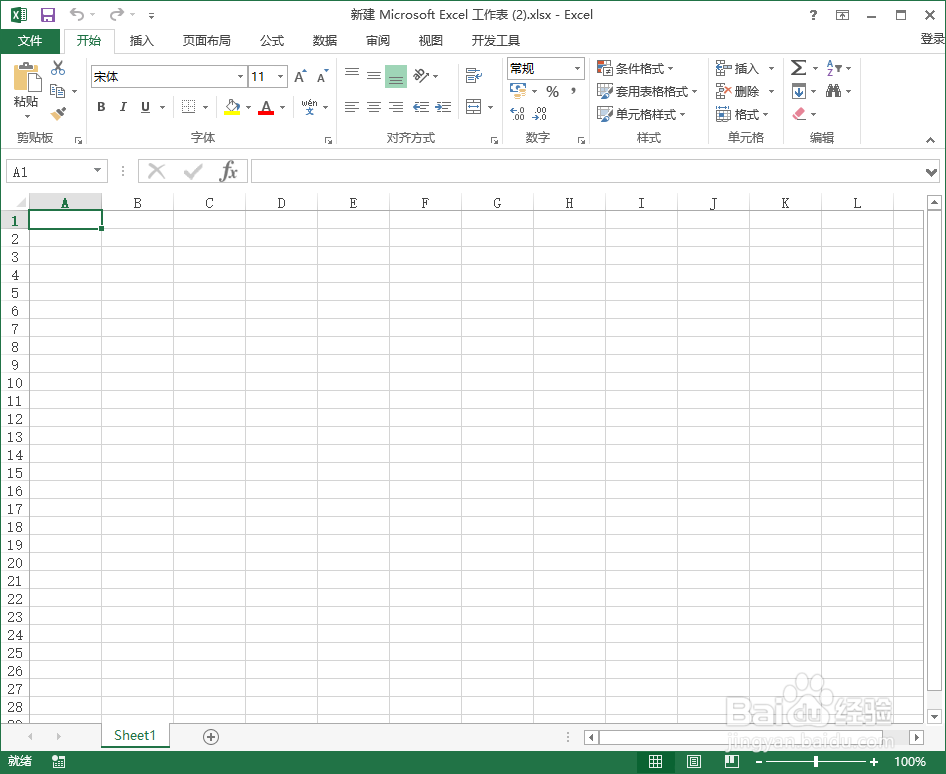Click inside the formula bar input
This screenshot has width=946, height=774.
click(587, 171)
